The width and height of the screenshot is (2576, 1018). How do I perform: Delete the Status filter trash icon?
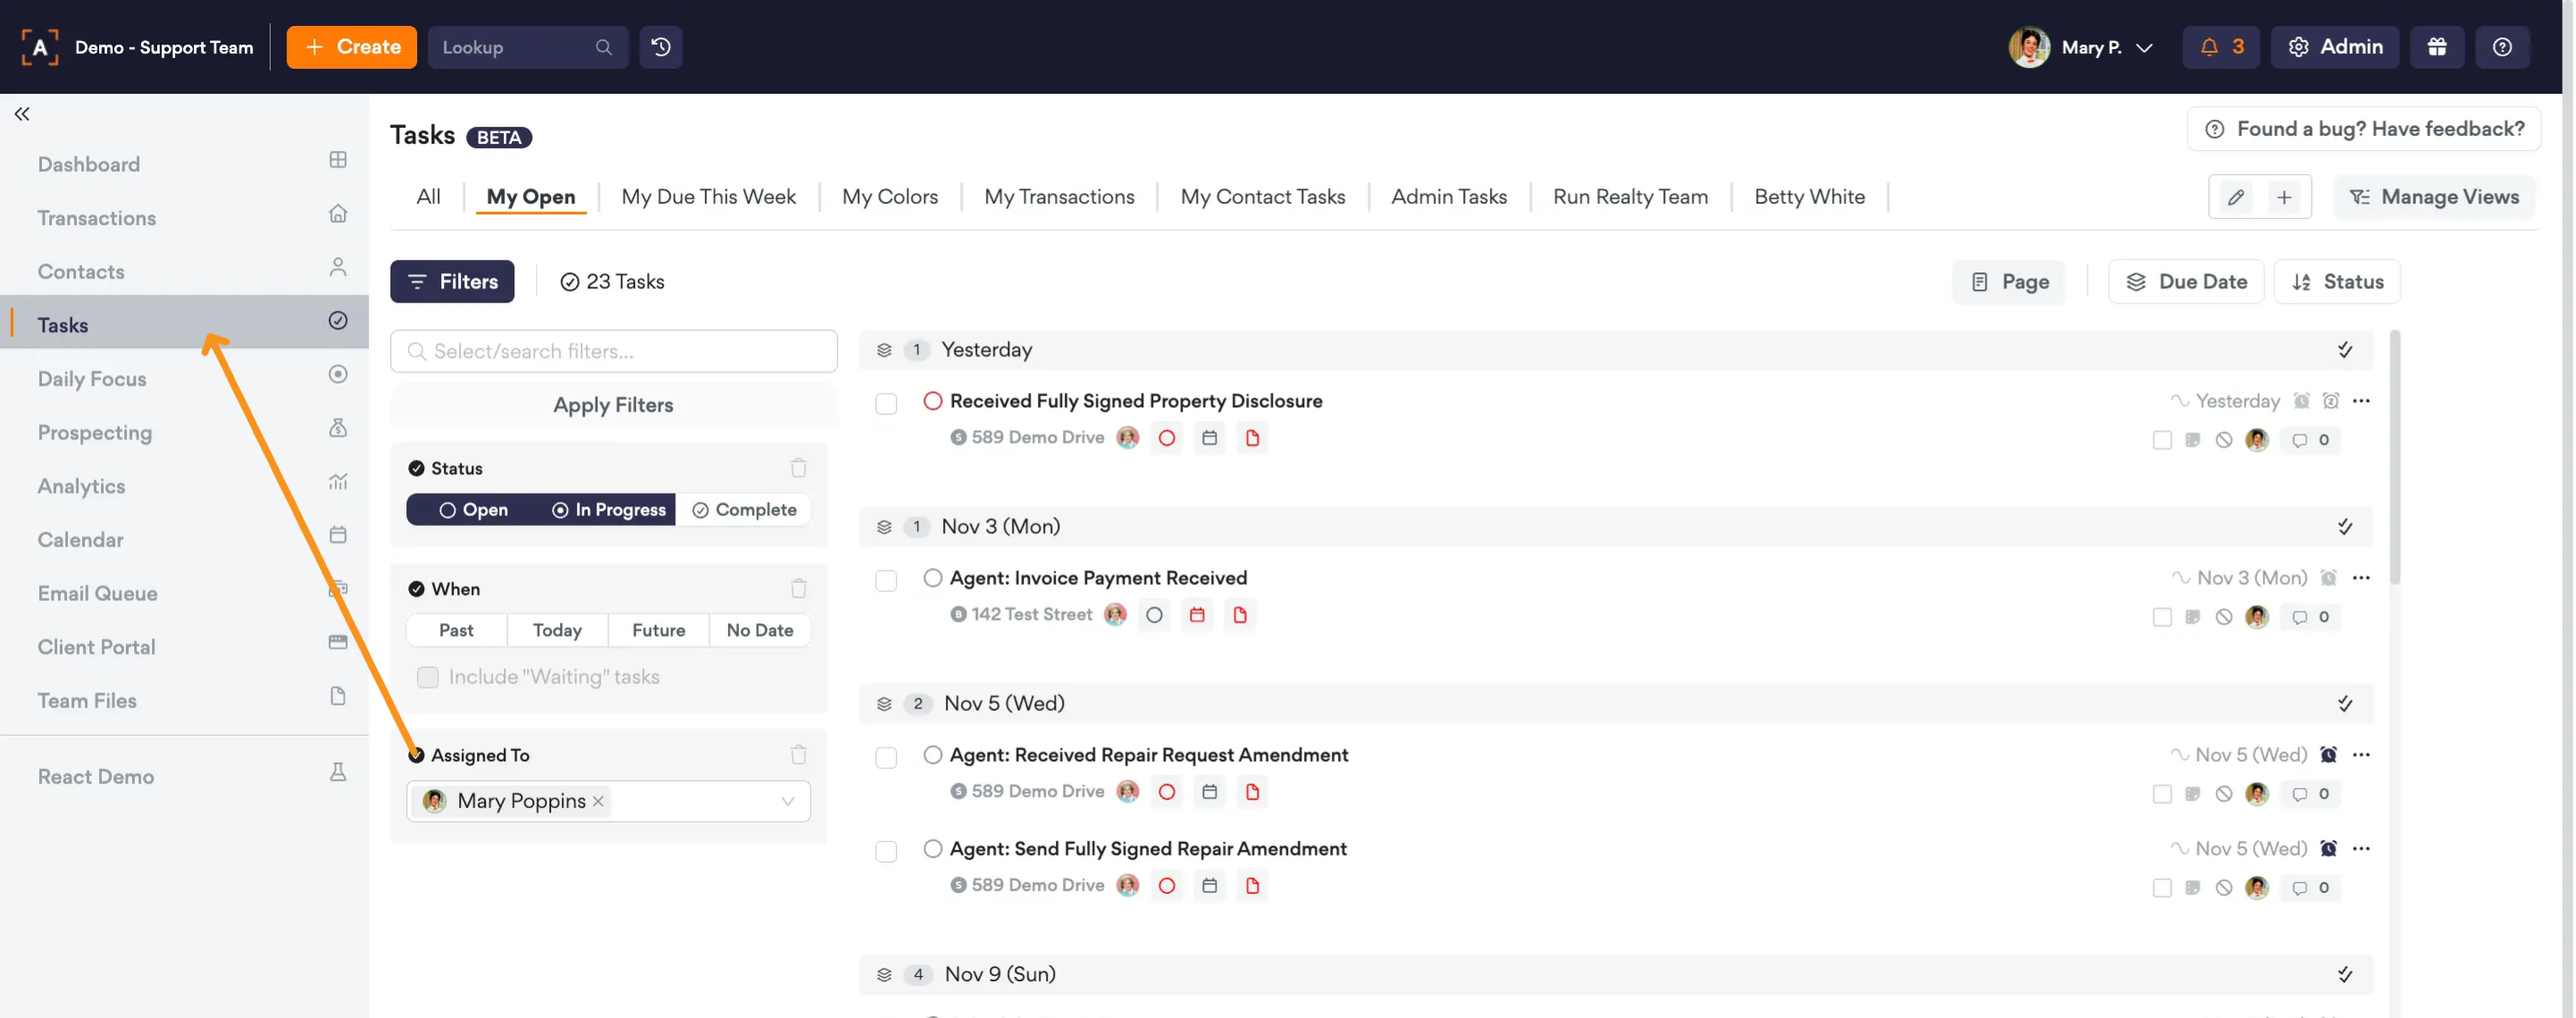pyautogui.click(x=798, y=468)
